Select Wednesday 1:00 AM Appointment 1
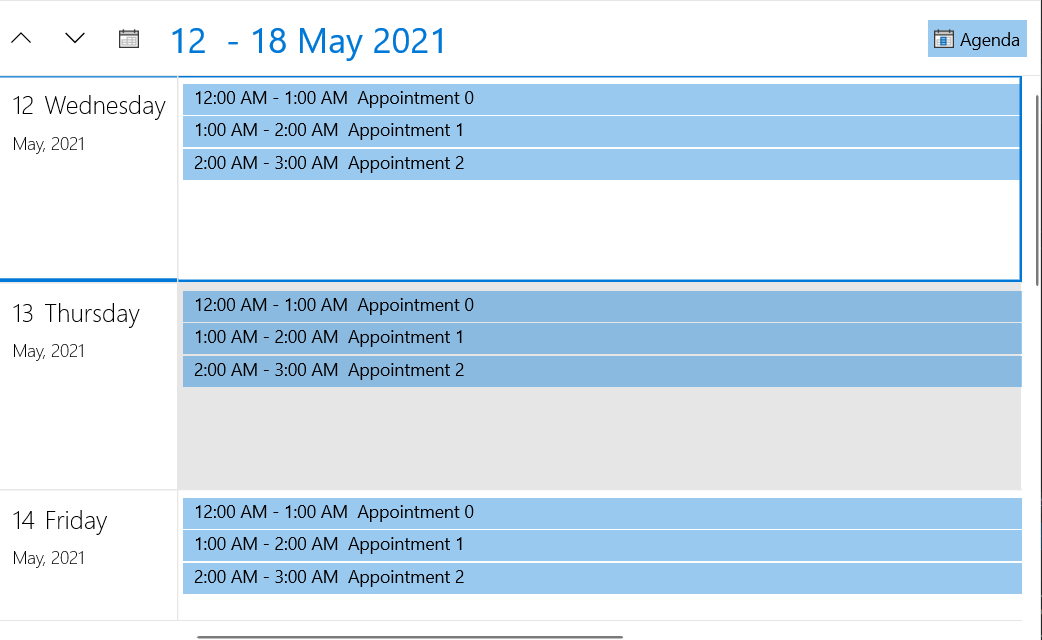The width and height of the screenshot is (1042, 640). (600, 131)
